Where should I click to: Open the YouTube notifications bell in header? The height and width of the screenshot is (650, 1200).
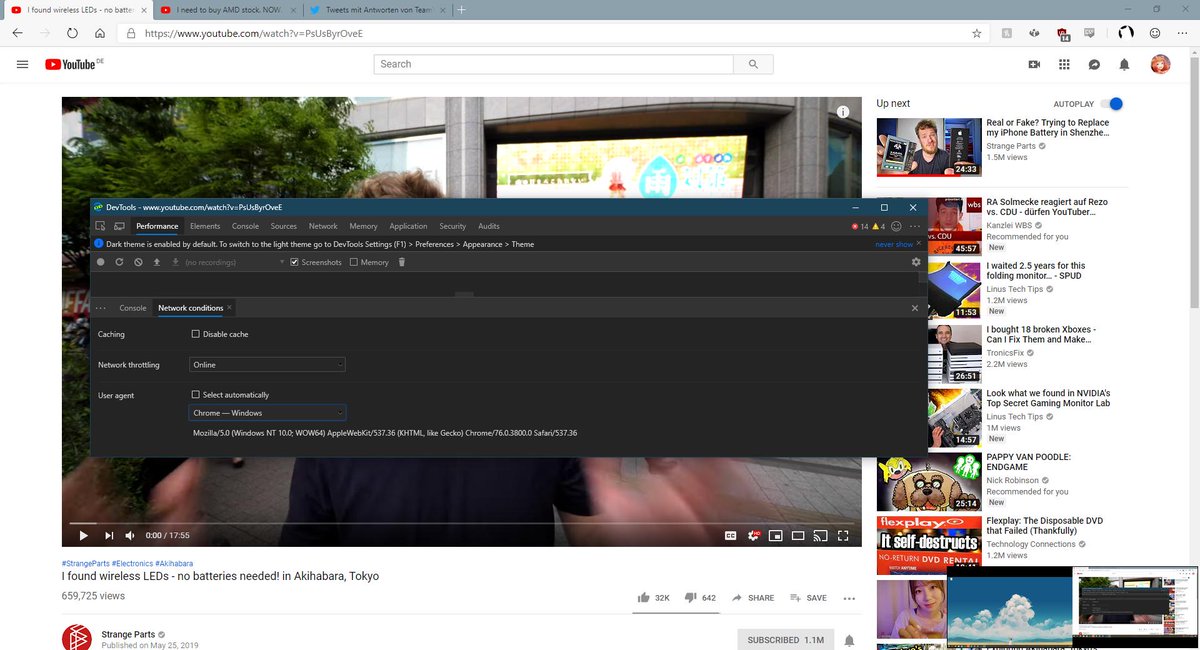1125,64
